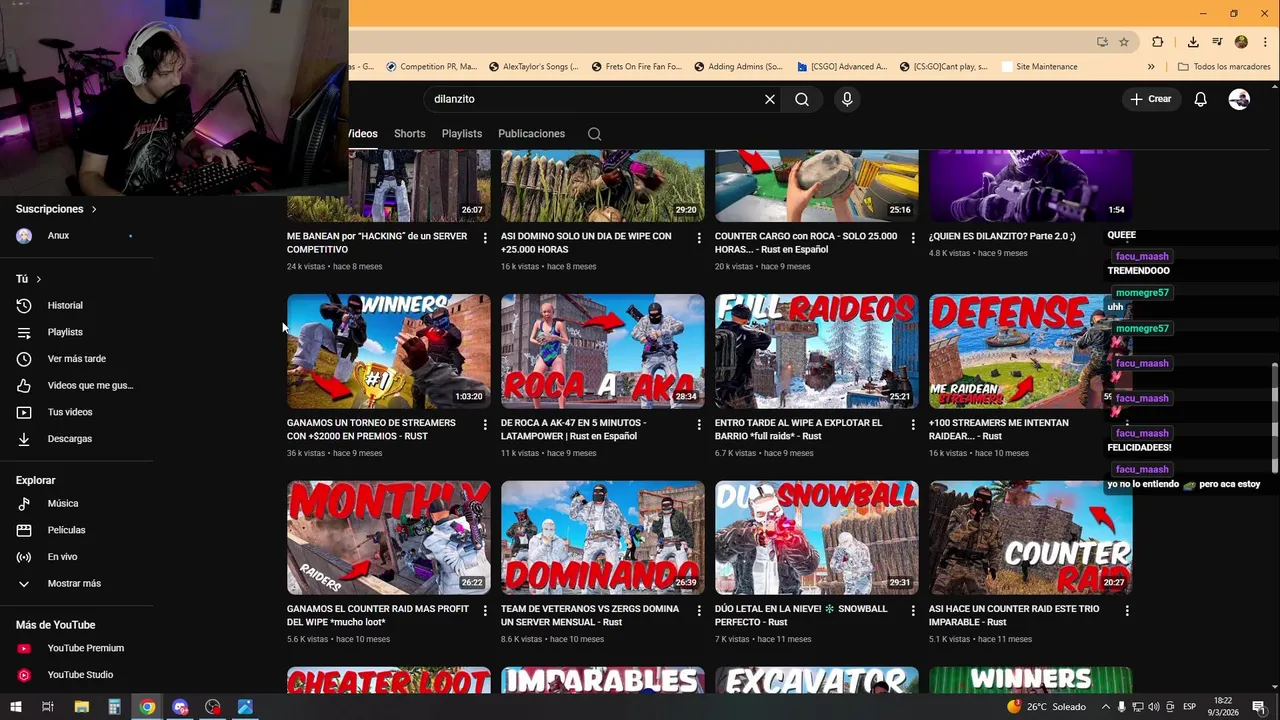
Task: Play the ROCA A AKA thumbnail video
Action: pos(602,351)
